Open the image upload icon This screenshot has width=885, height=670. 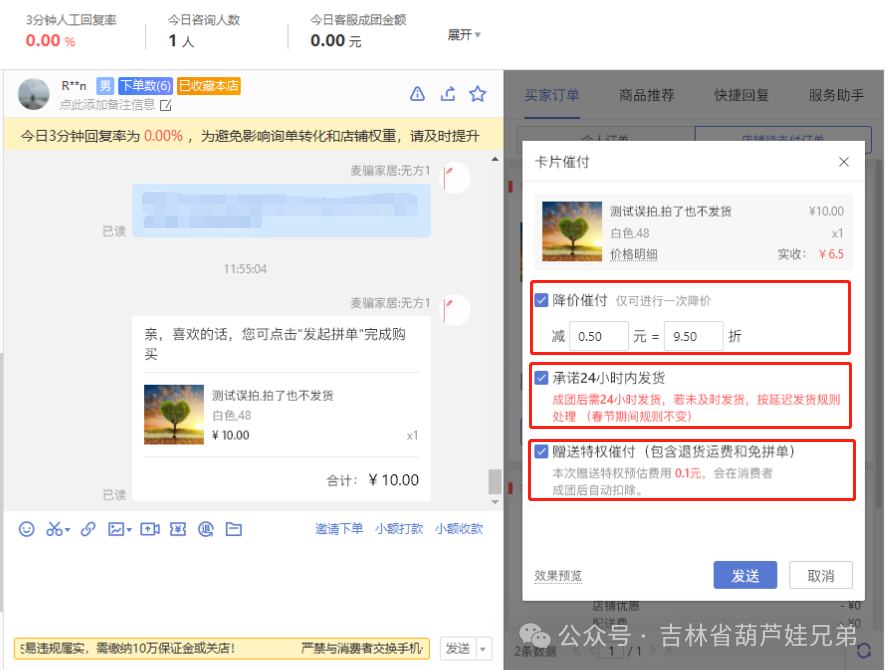116,529
